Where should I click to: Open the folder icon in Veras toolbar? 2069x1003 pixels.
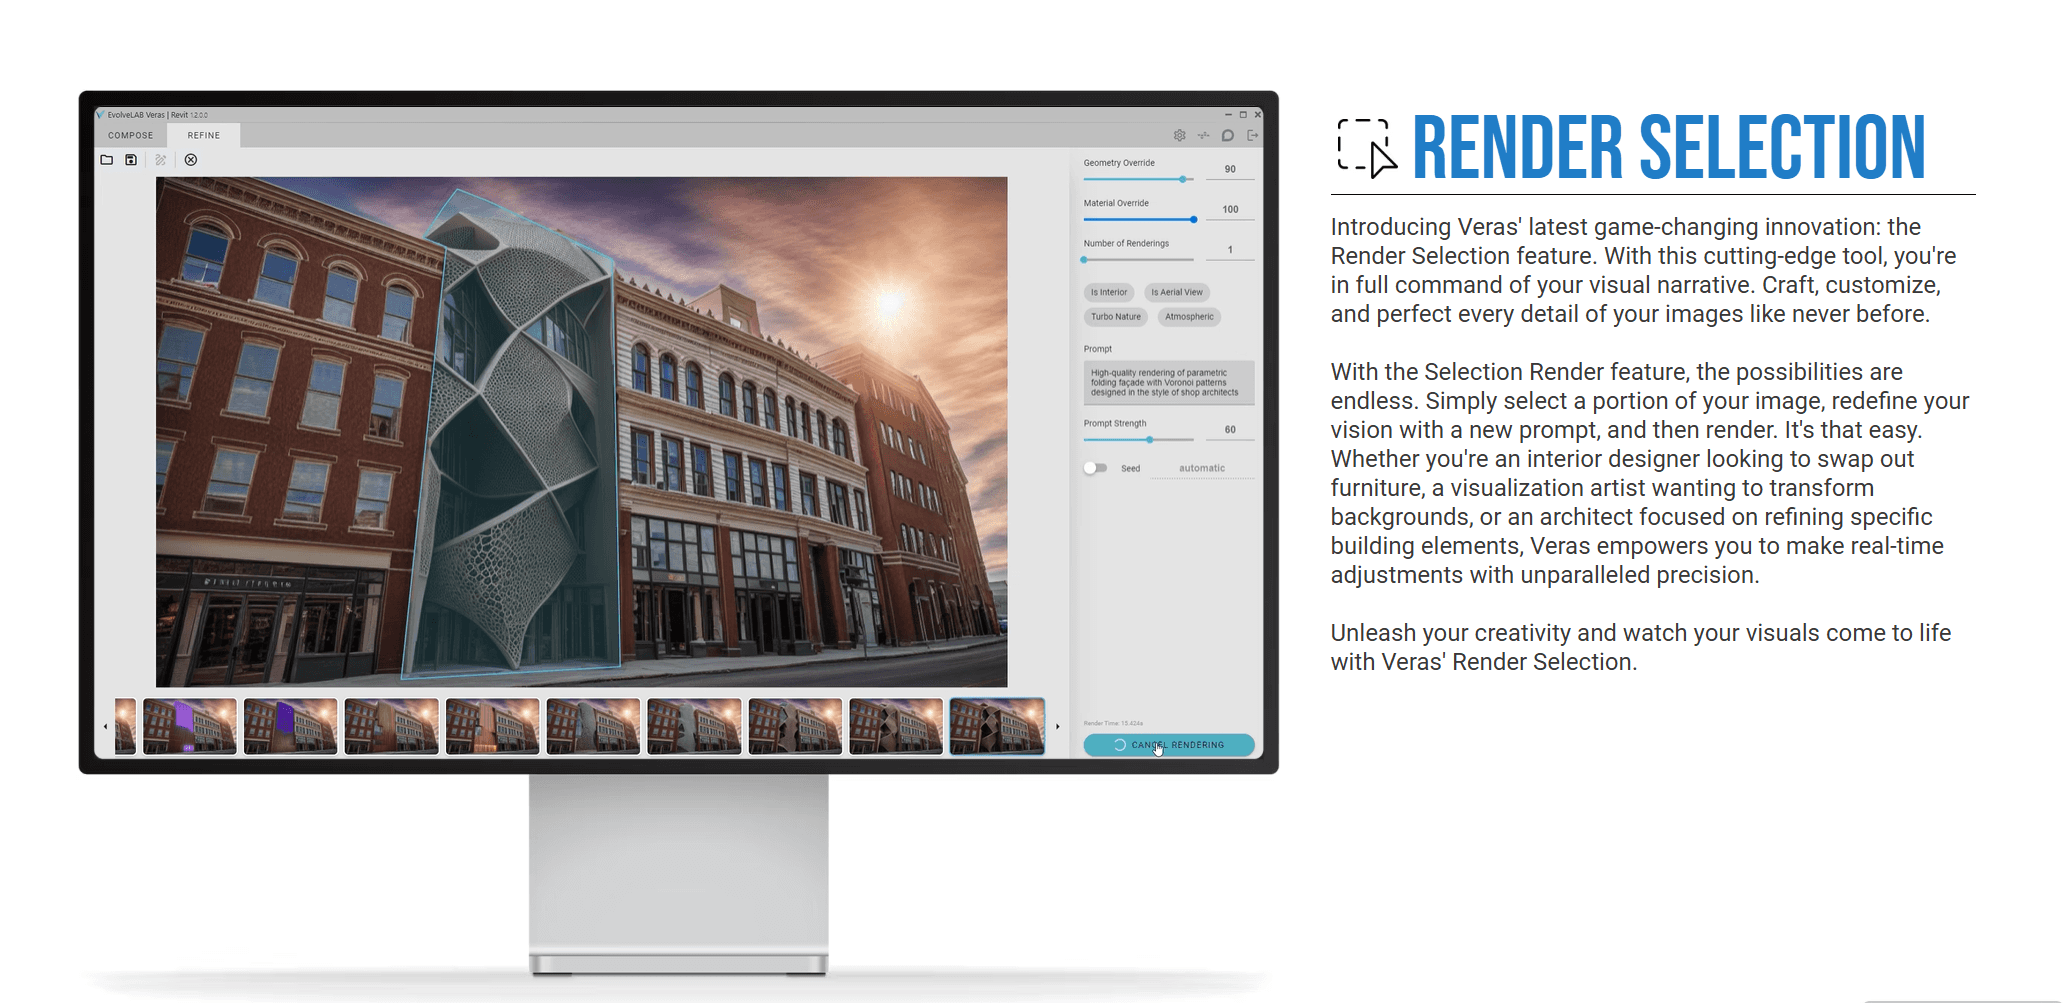pyautogui.click(x=106, y=160)
